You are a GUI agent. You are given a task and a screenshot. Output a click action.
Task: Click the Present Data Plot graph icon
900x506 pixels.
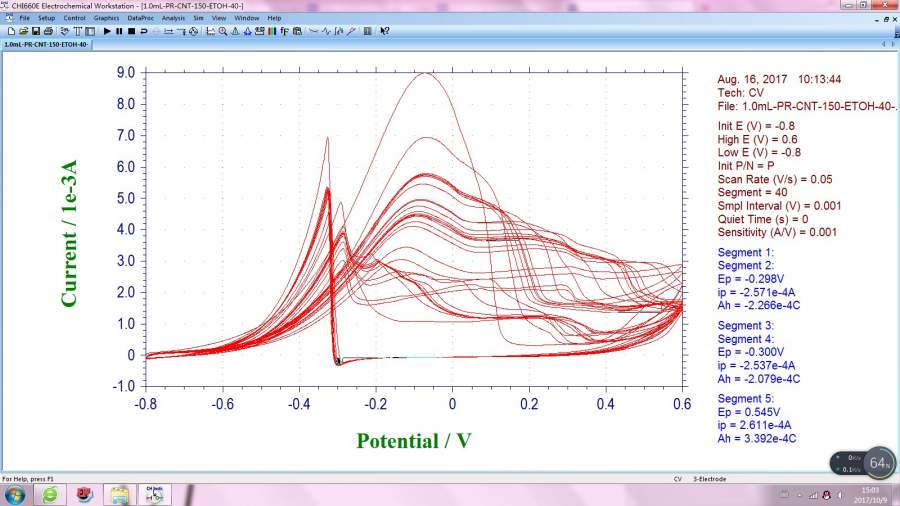pos(211,31)
